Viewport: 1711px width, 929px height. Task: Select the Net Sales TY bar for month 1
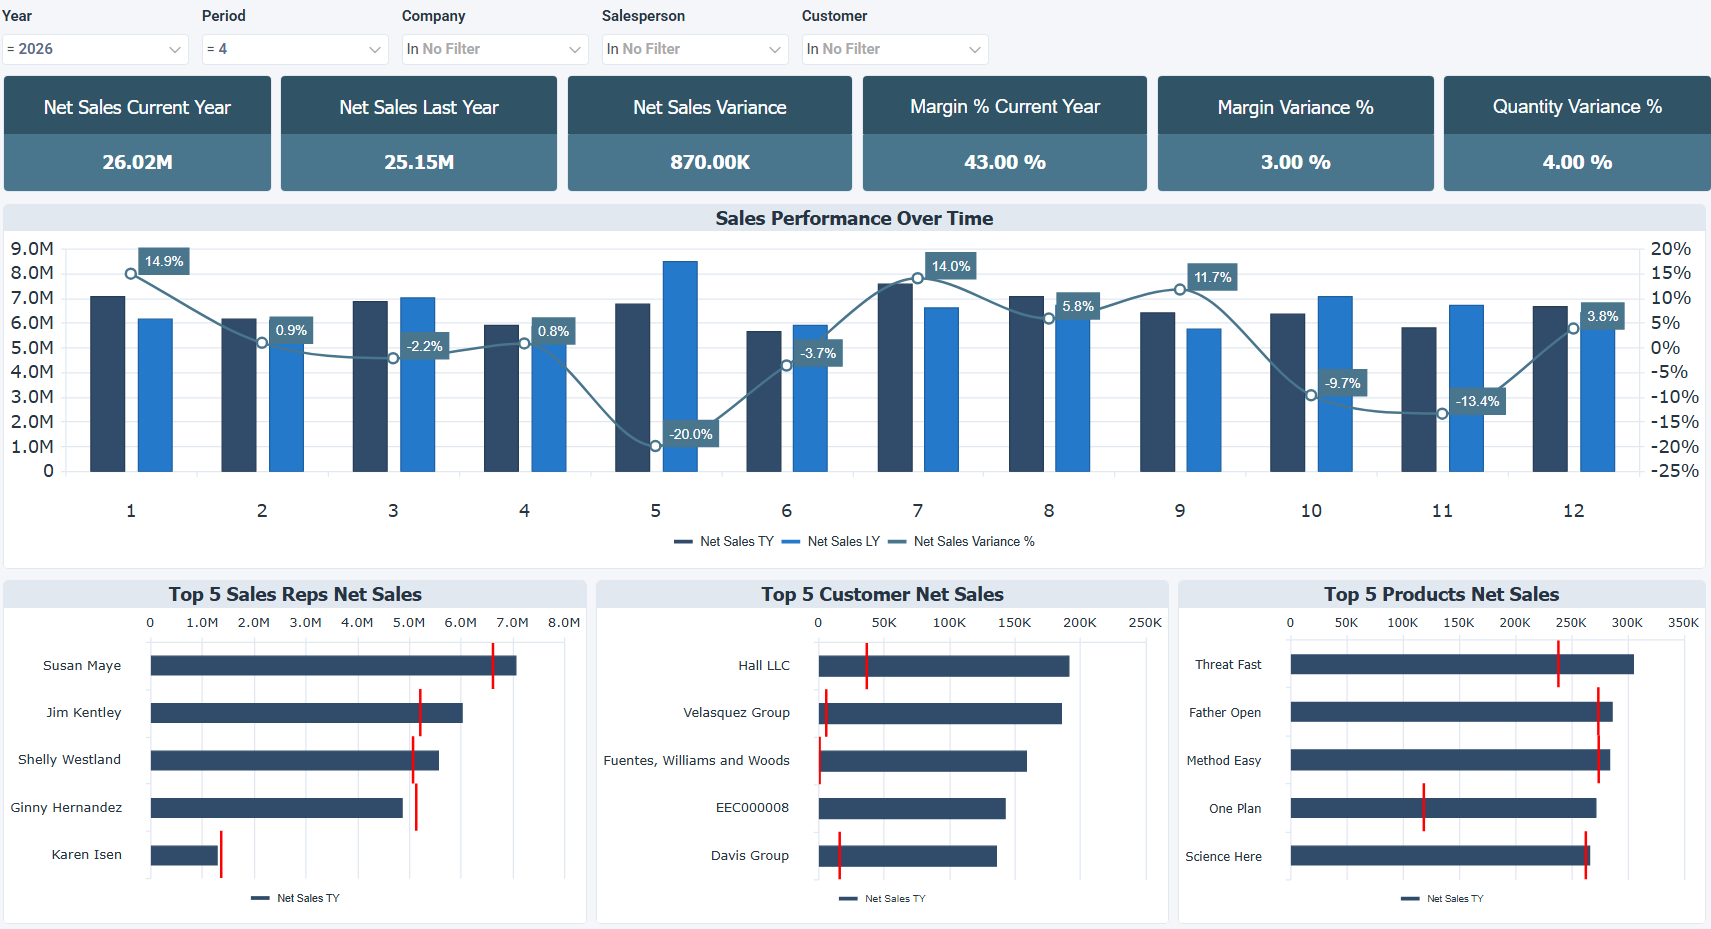click(108, 384)
